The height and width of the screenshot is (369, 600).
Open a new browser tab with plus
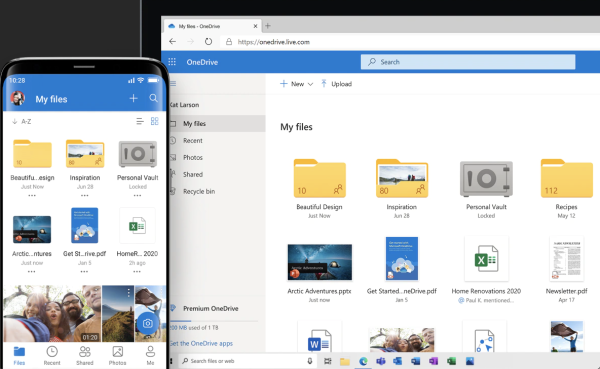point(268,26)
